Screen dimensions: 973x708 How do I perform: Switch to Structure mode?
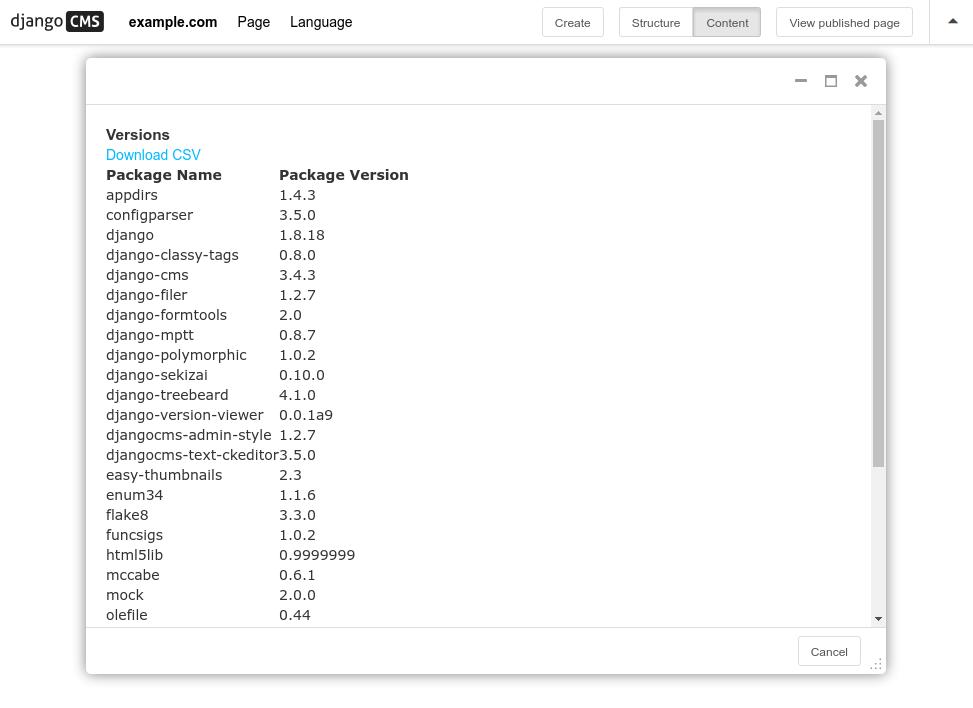[x=656, y=22]
